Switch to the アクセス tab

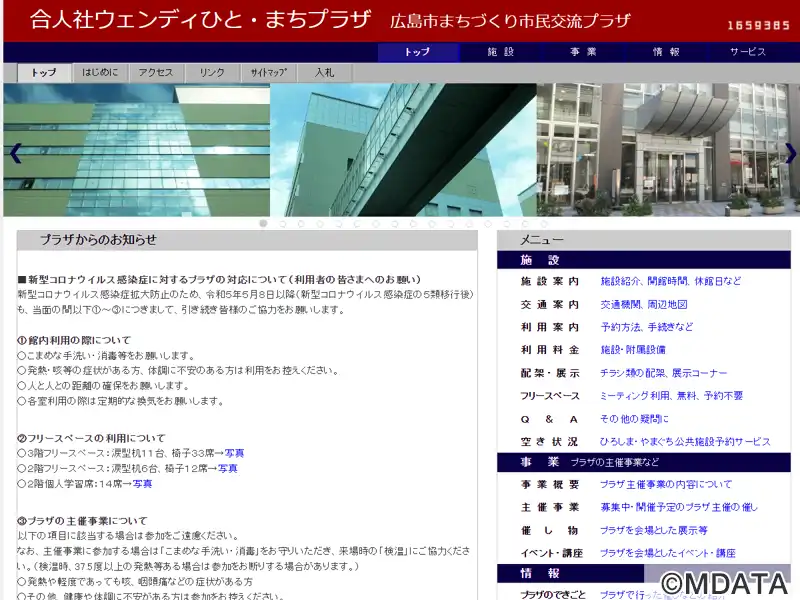click(156, 72)
